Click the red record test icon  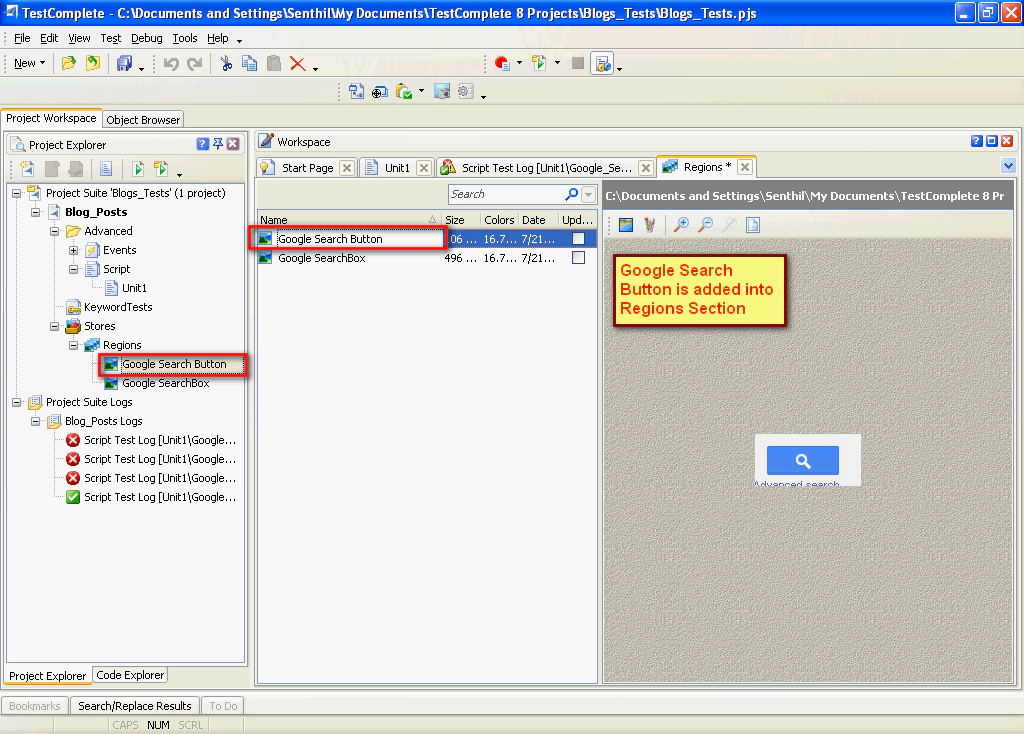[x=503, y=63]
